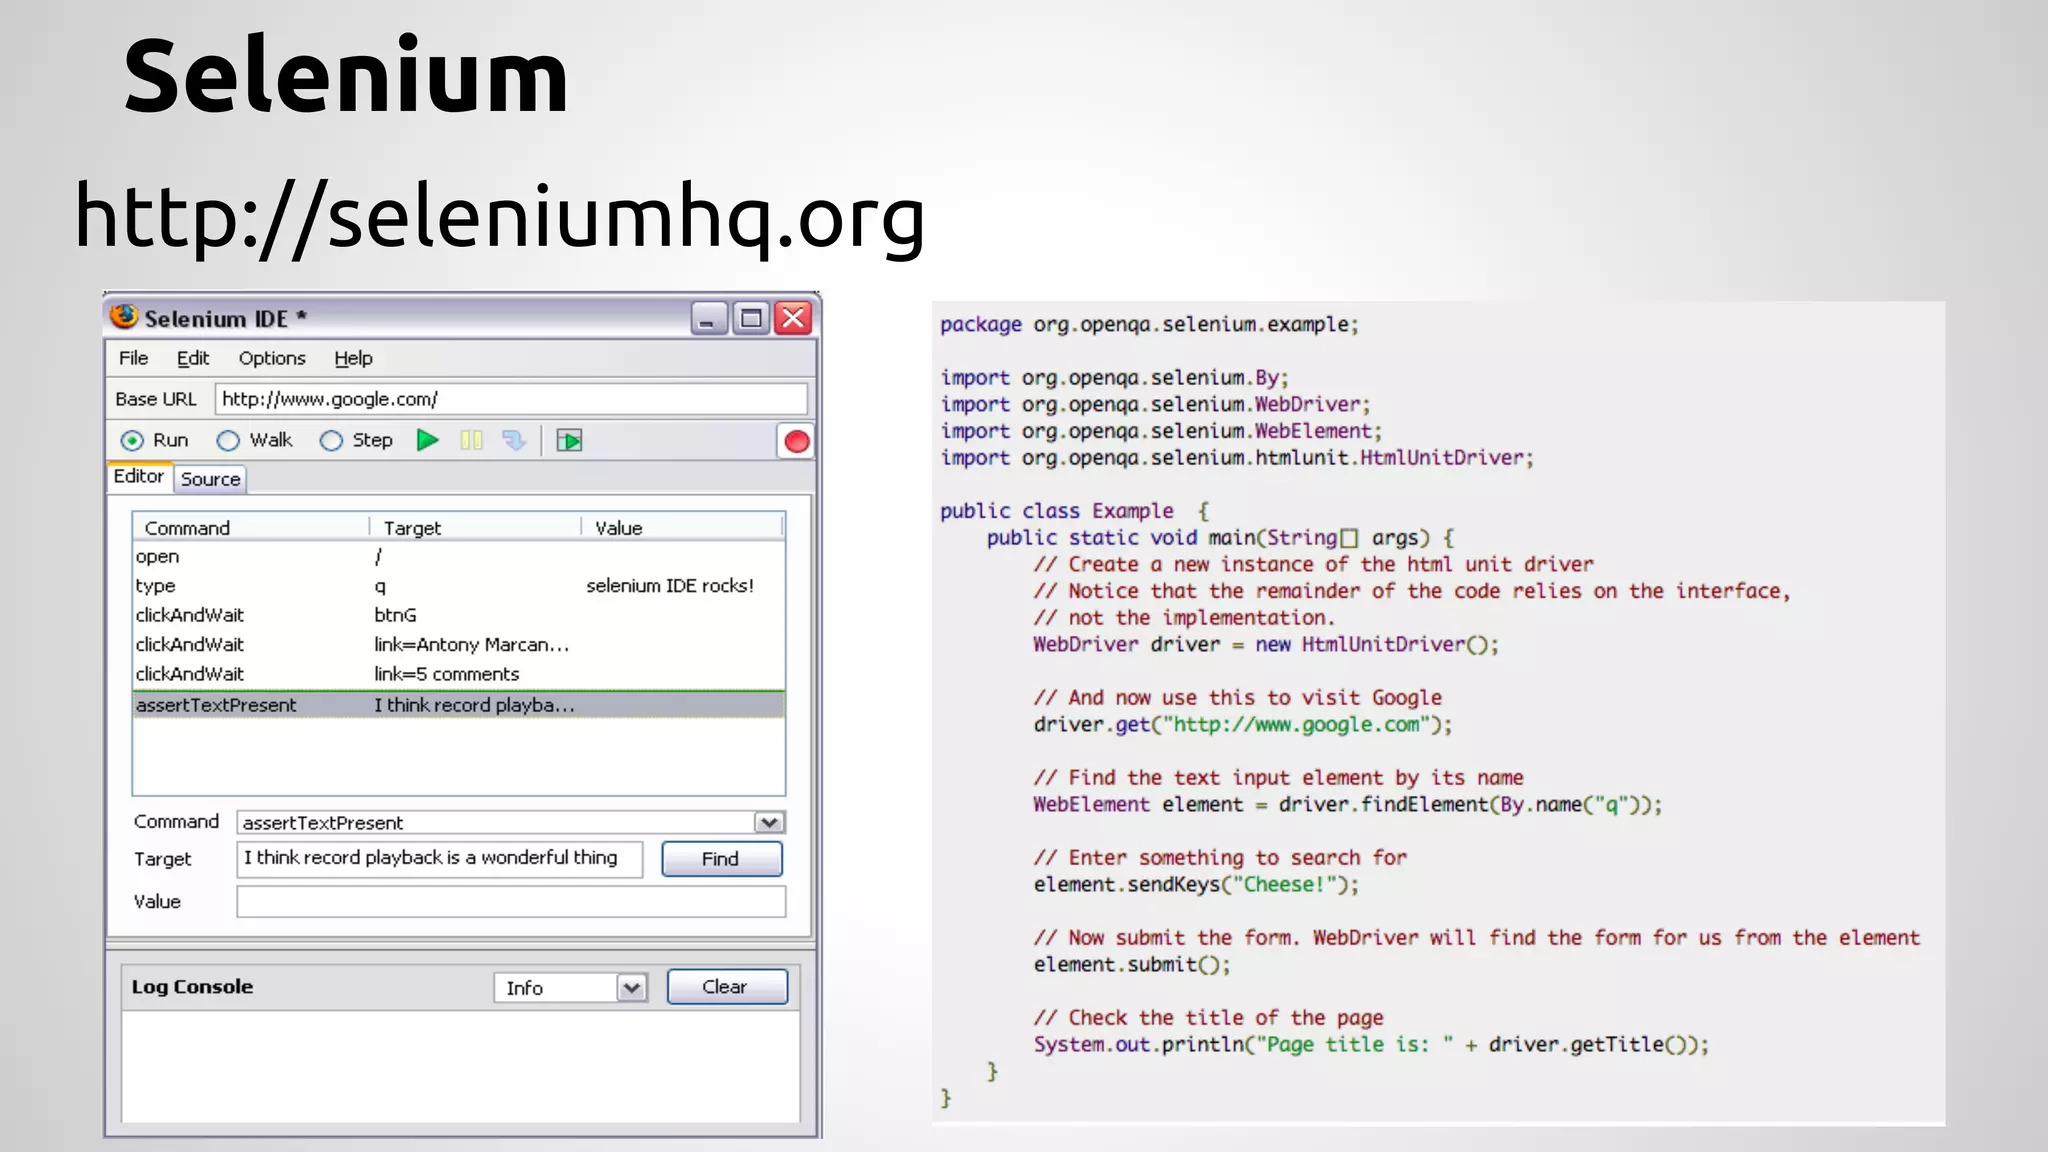Screen dimensions: 2048x1152
Task: Click the 'selenium IDE rocks!' value cell
Action: 670,586
